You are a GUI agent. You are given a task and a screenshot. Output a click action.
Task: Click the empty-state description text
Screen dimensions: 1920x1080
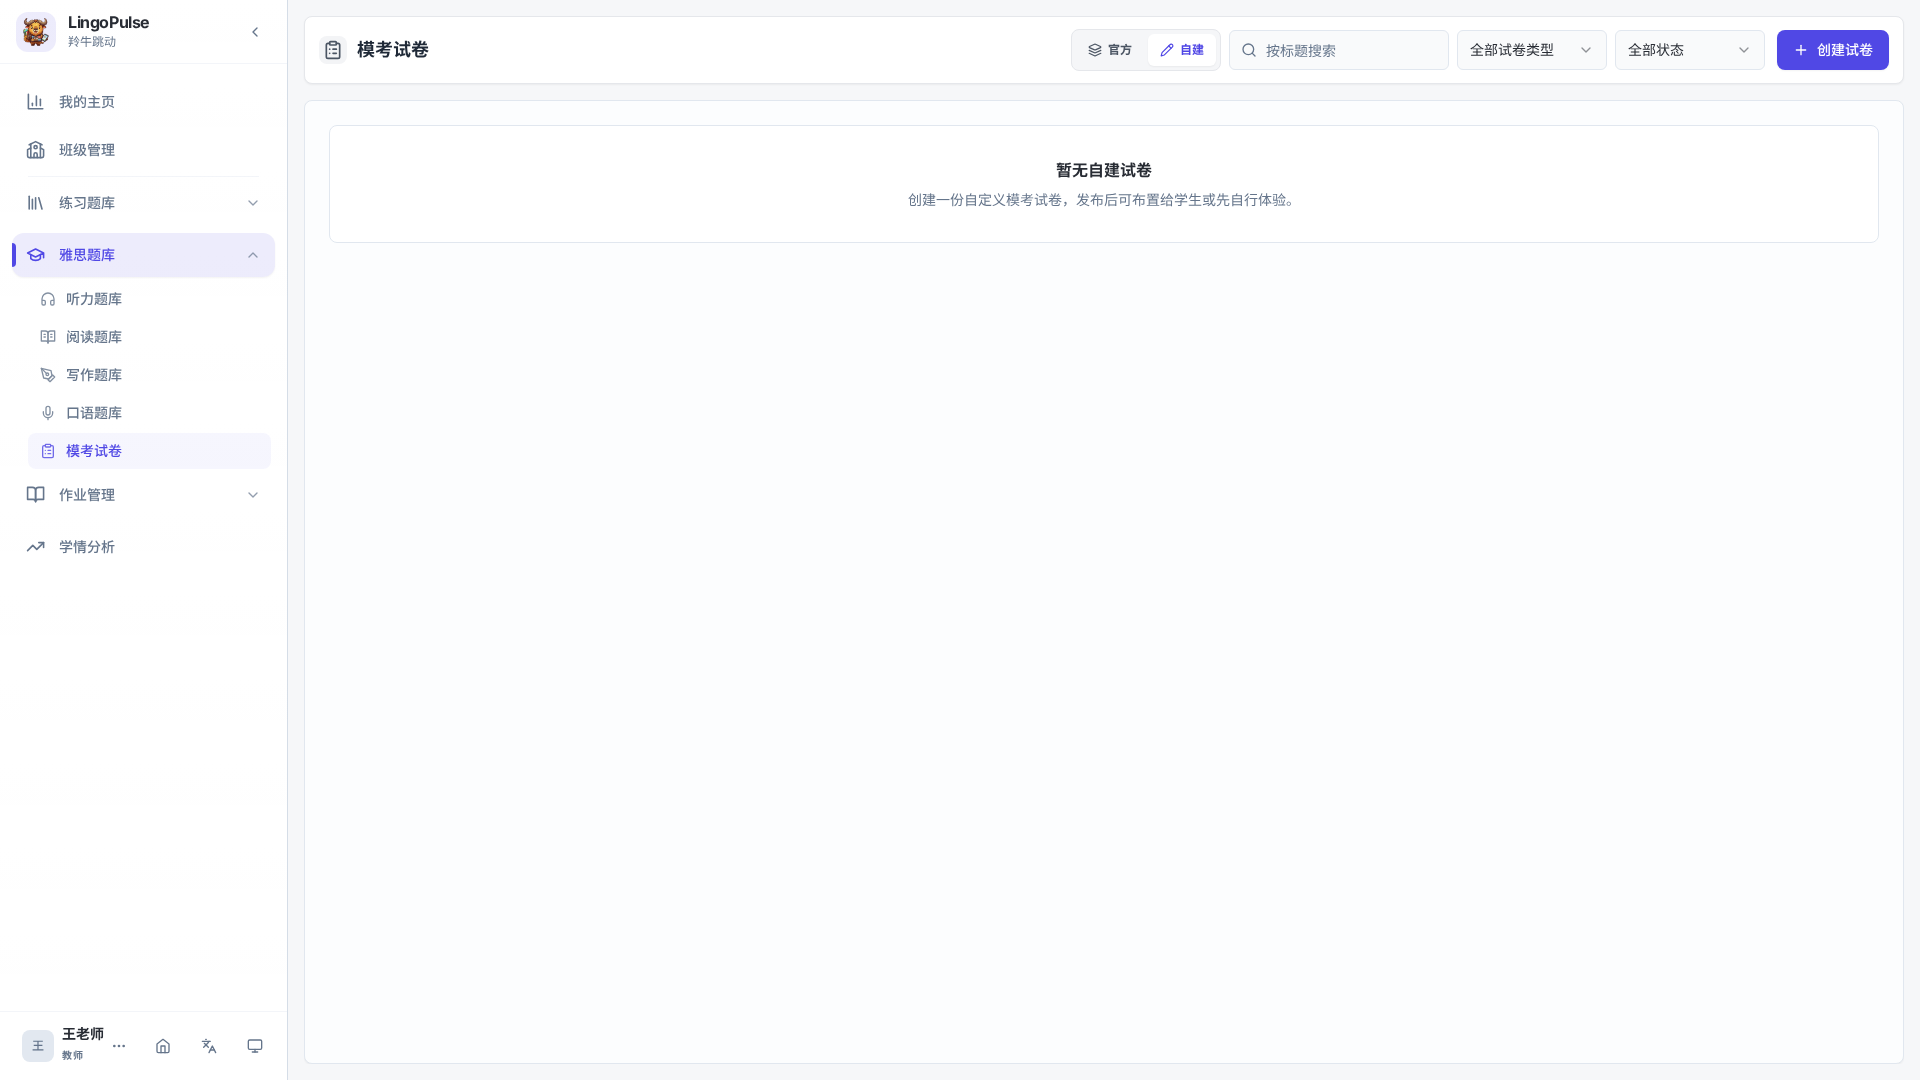click(1104, 200)
